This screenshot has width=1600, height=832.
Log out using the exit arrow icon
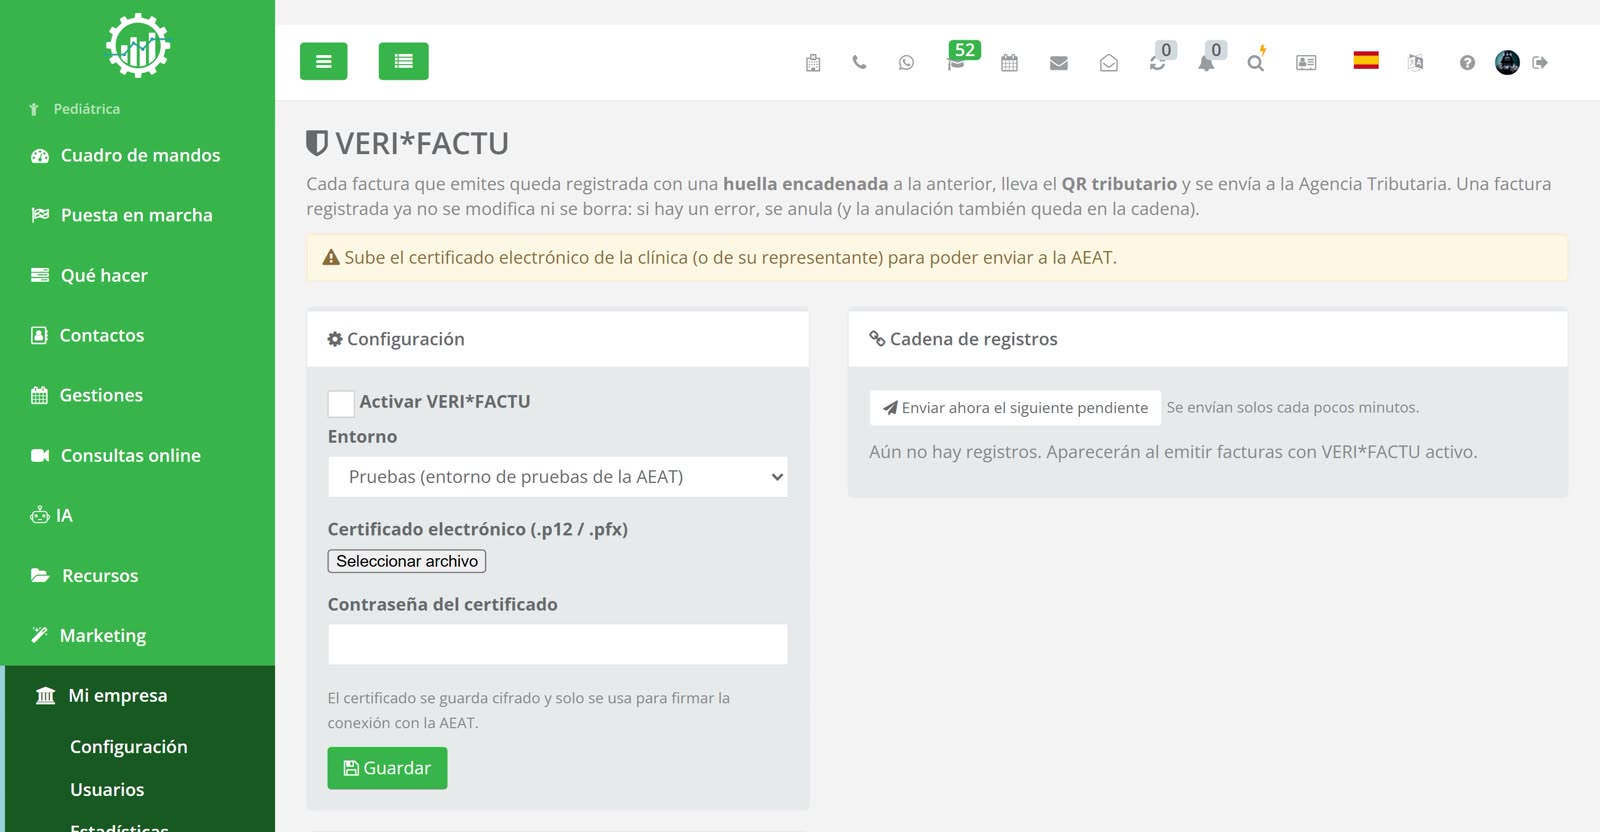1540,62
